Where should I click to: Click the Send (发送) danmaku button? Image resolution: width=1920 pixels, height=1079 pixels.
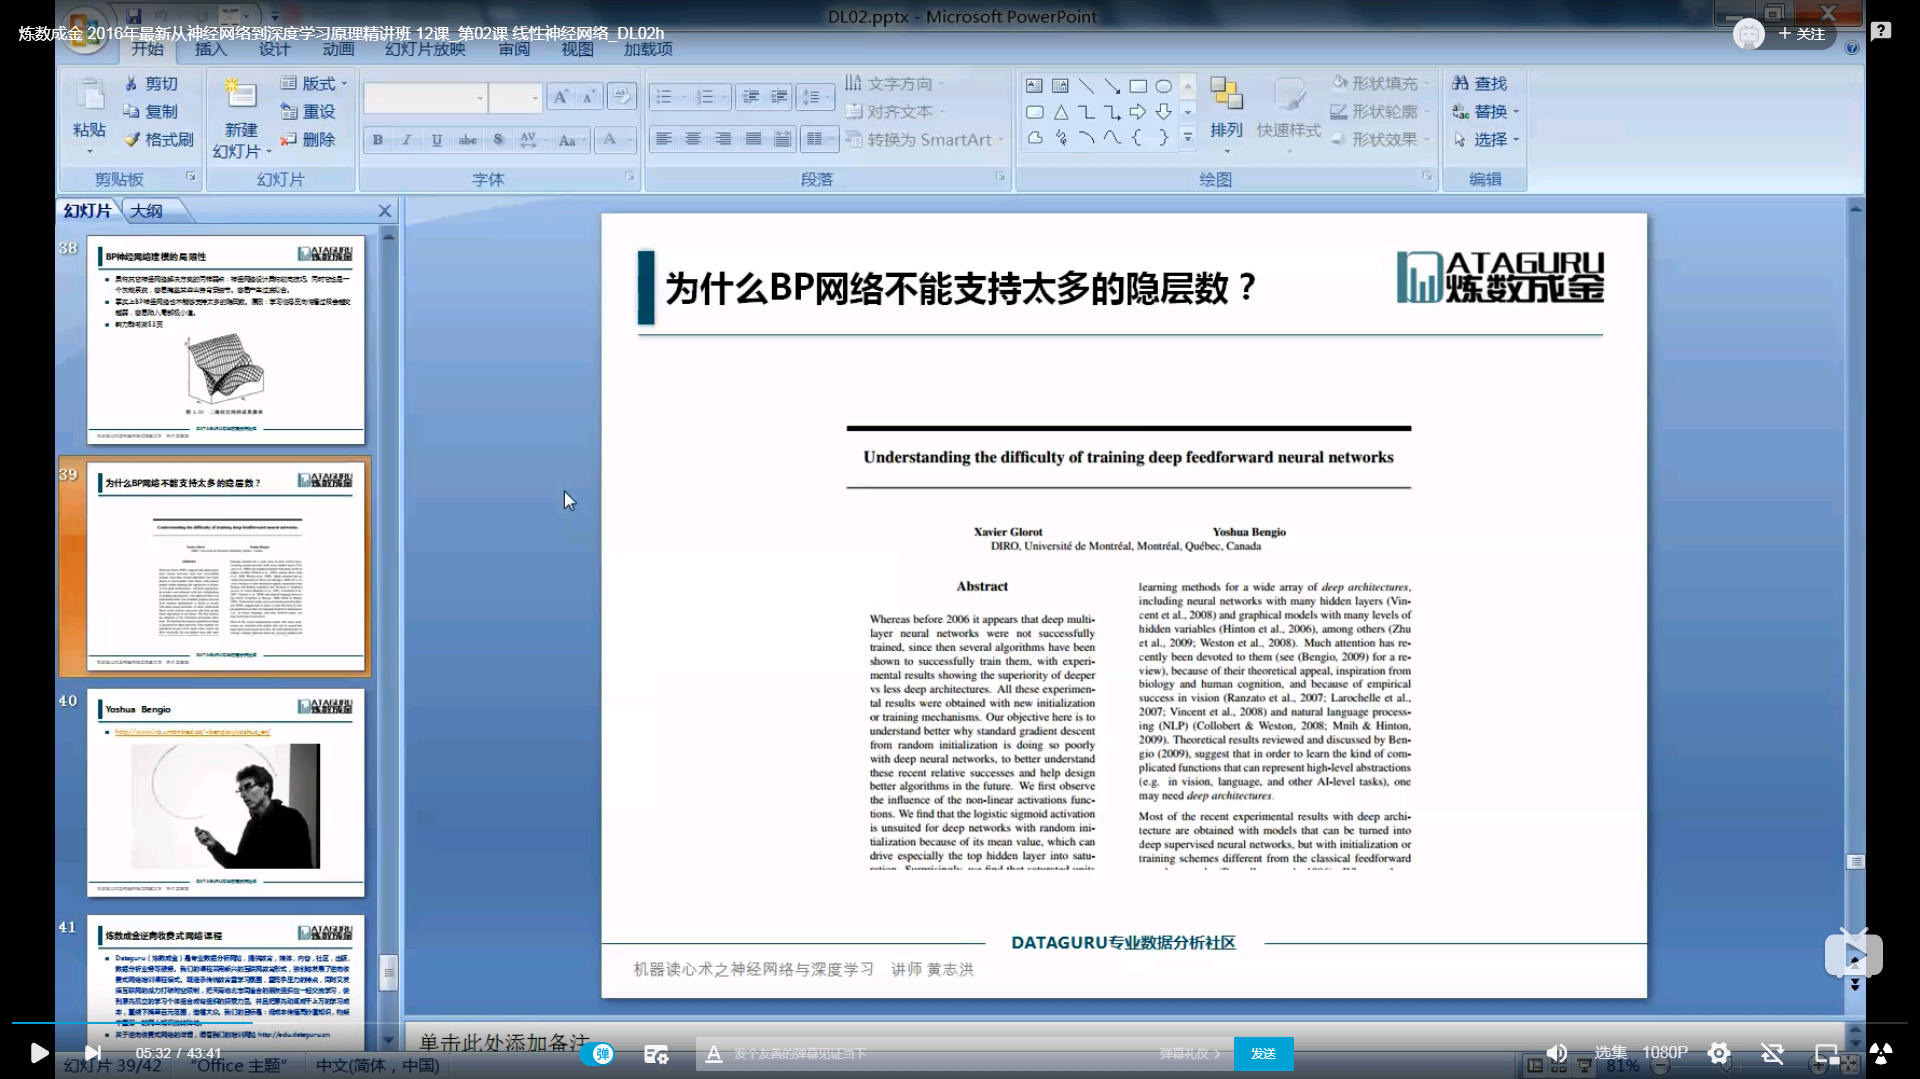pyautogui.click(x=1263, y=1054)
